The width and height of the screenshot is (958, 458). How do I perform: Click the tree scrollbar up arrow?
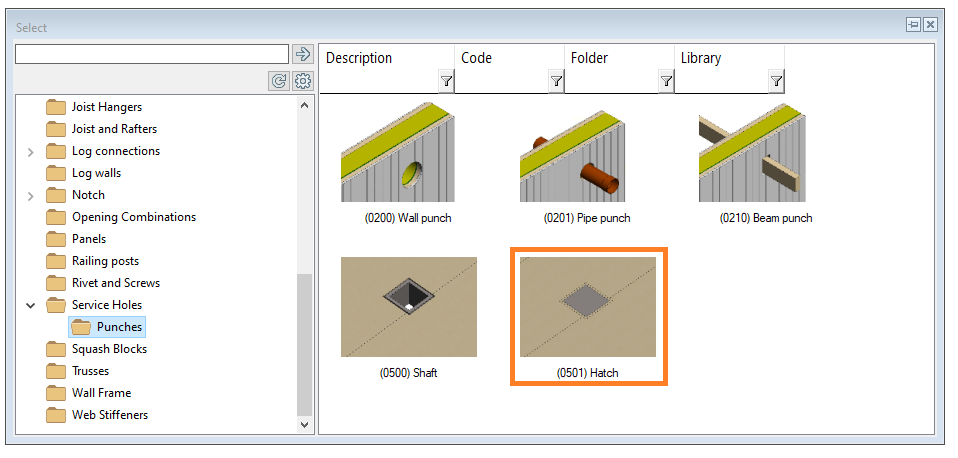tap(305, 105)
